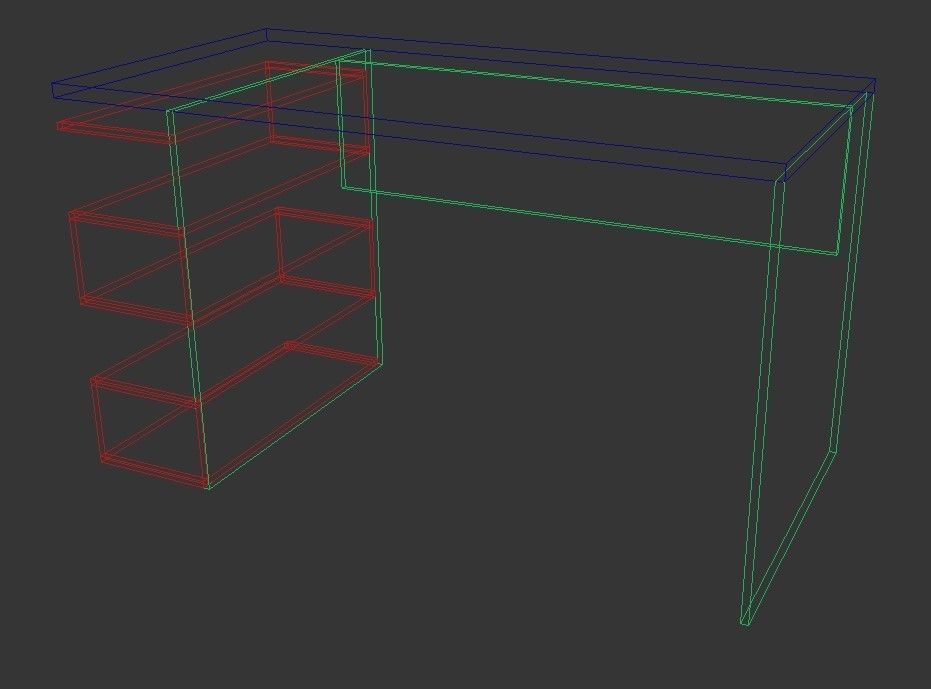Select the green cabinet side panel

click(x=274, y=268)
